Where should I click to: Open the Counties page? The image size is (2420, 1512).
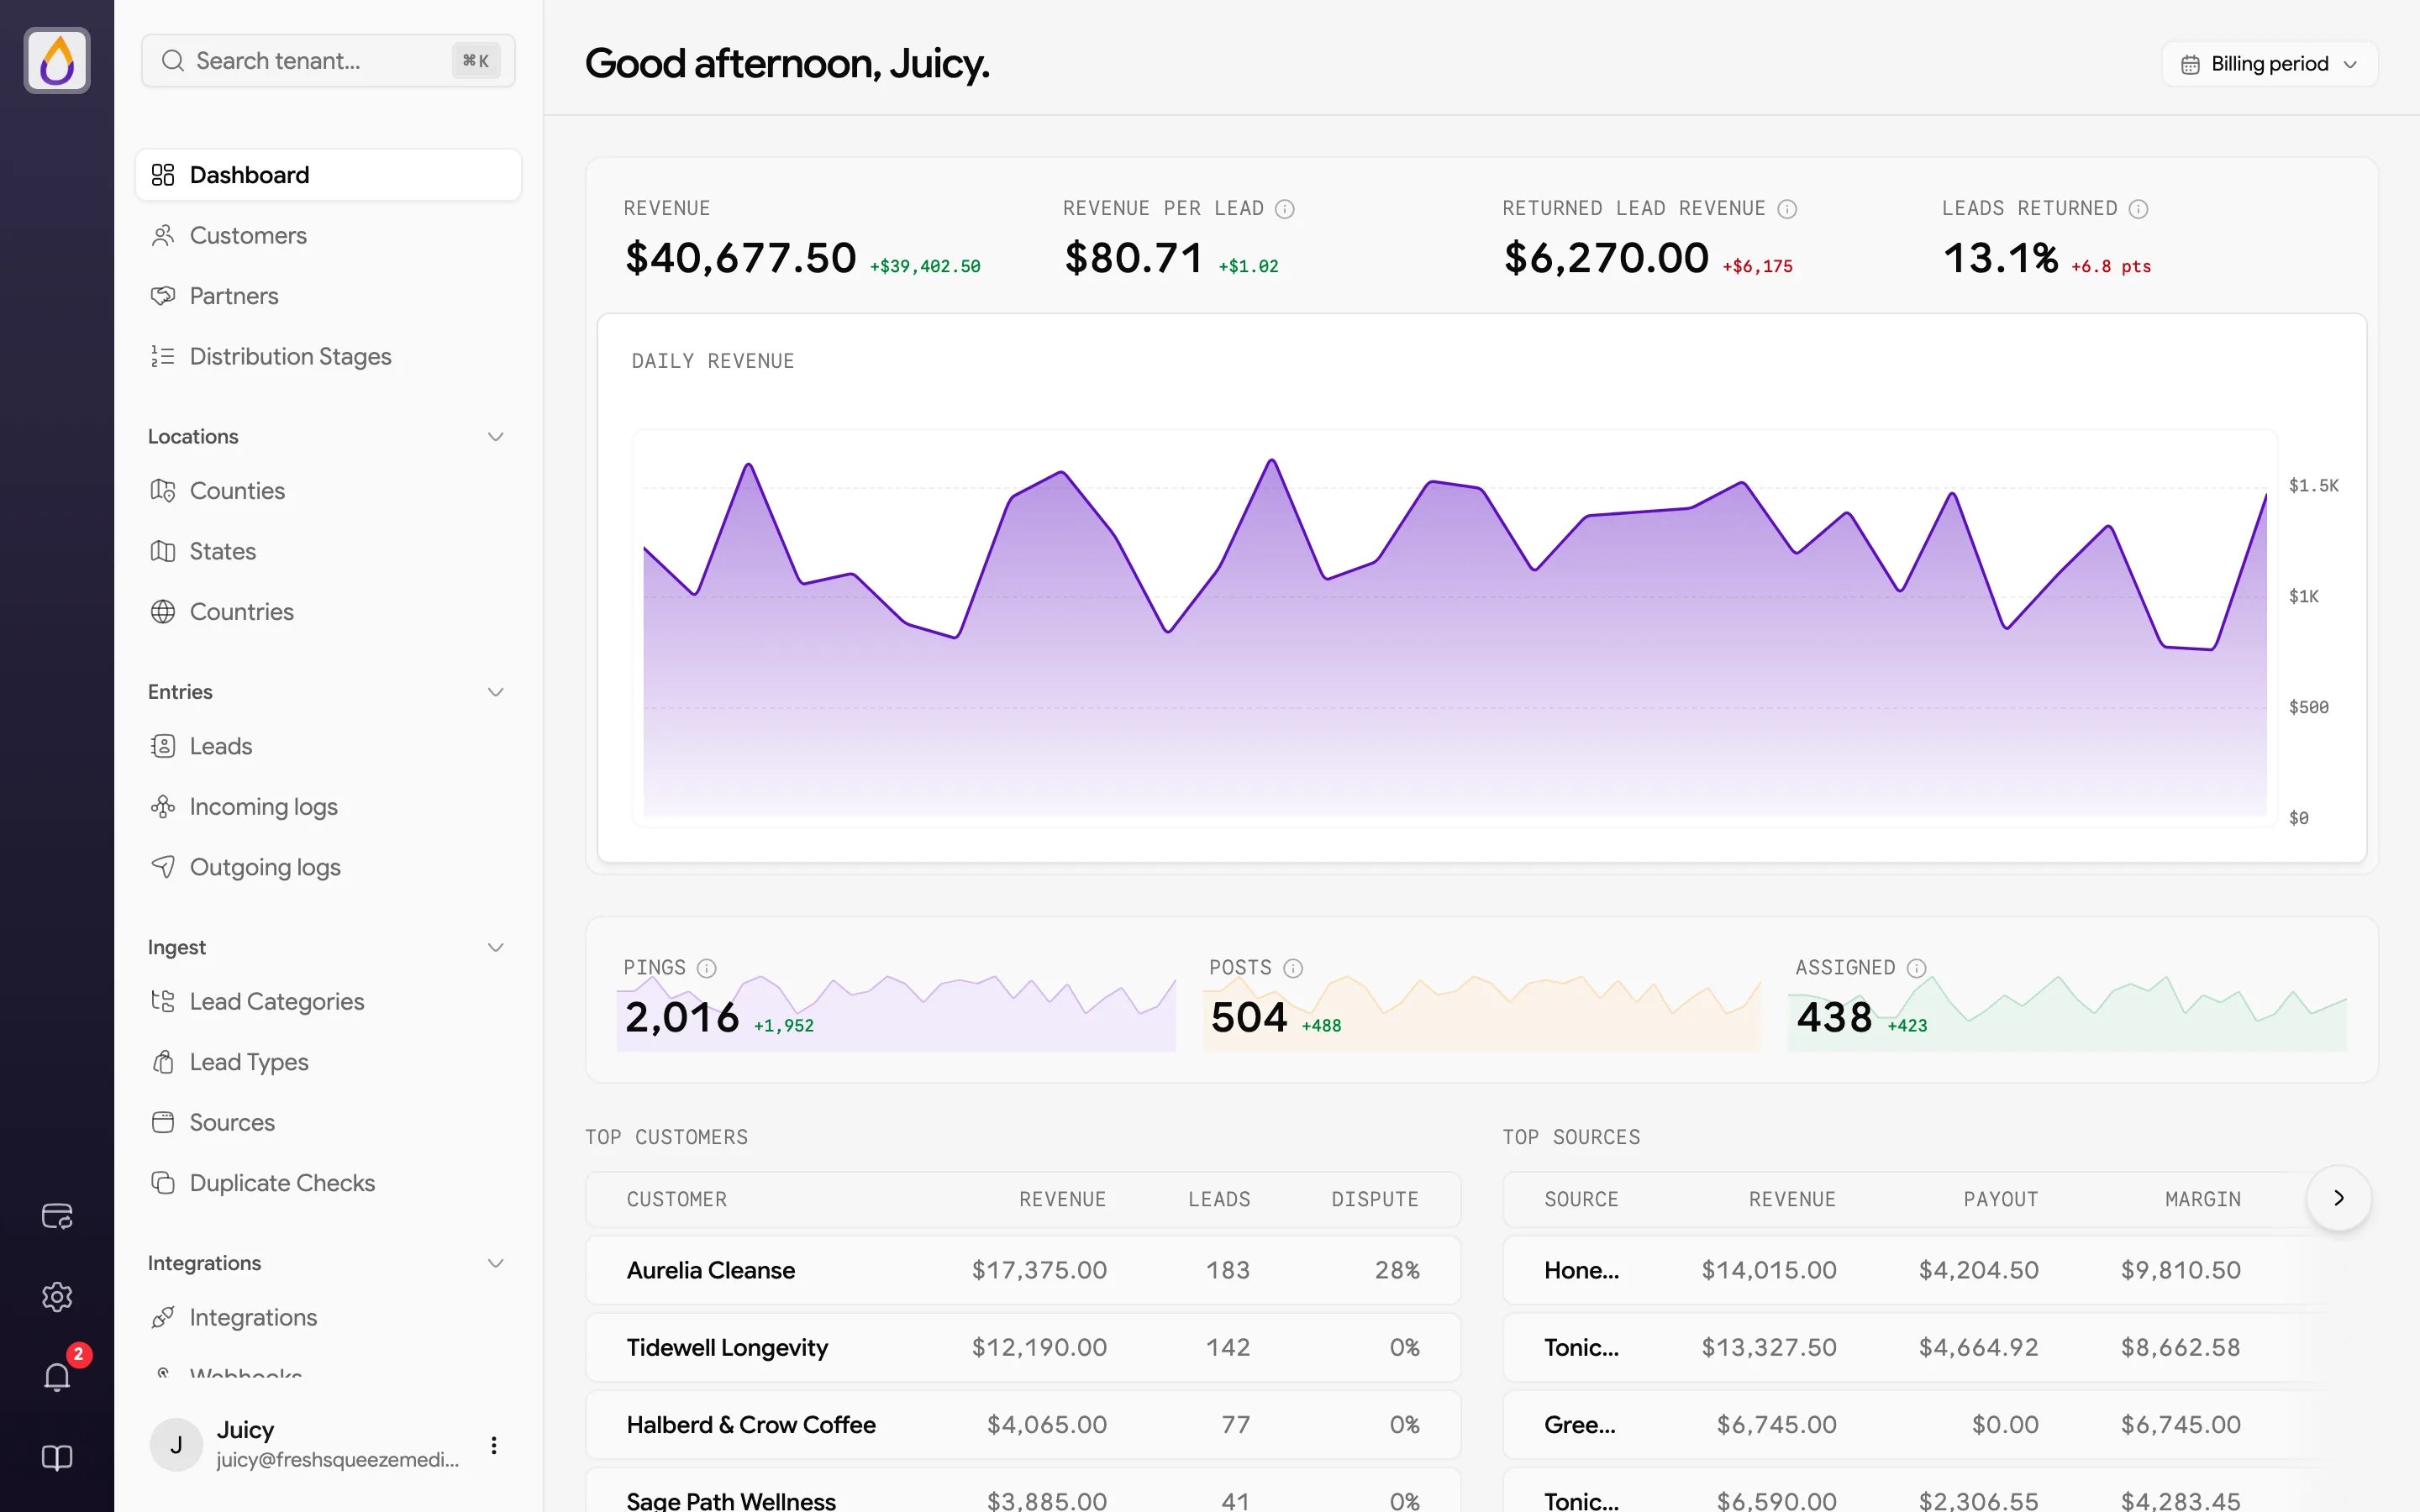tap(328, 491)
